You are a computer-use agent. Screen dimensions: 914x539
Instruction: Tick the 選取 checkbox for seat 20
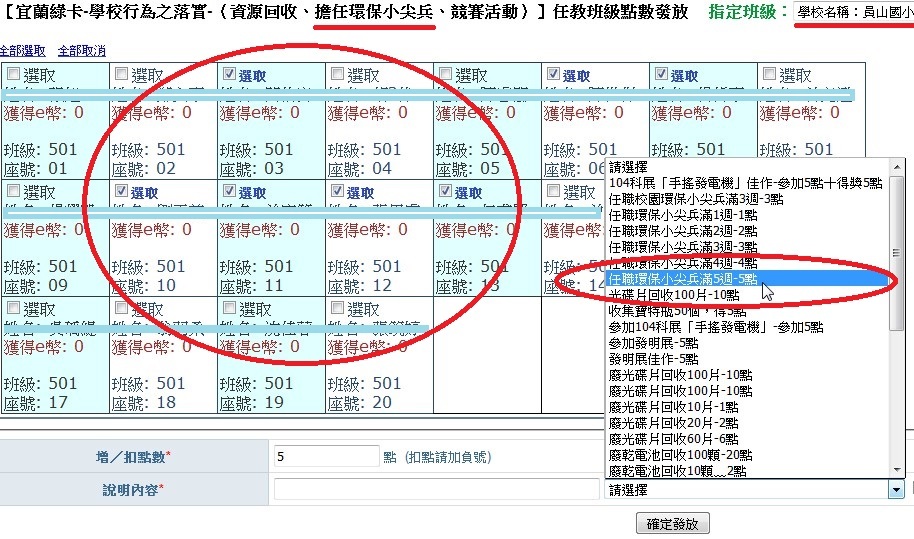click(x=337, y=309)
